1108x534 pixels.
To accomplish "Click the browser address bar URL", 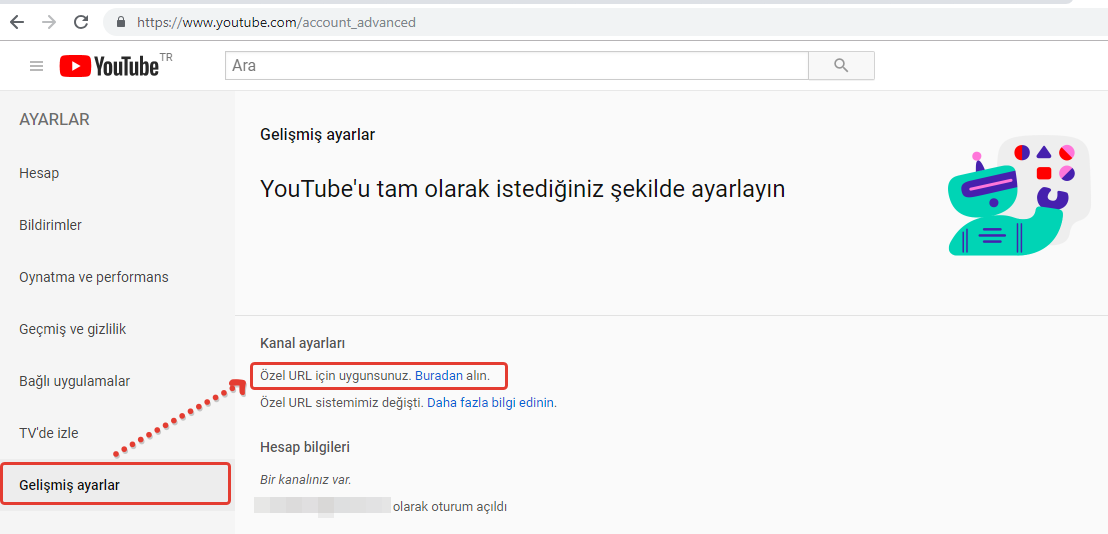I will 276,22.
